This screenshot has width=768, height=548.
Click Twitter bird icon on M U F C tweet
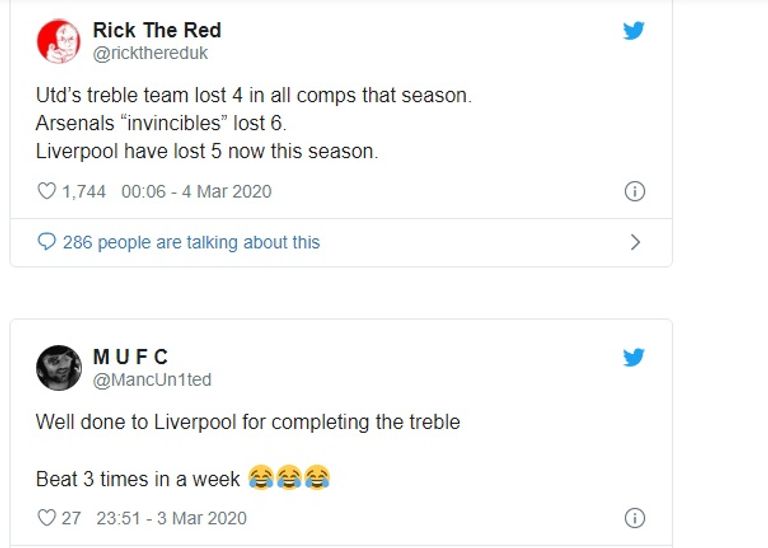click(633, 357)
